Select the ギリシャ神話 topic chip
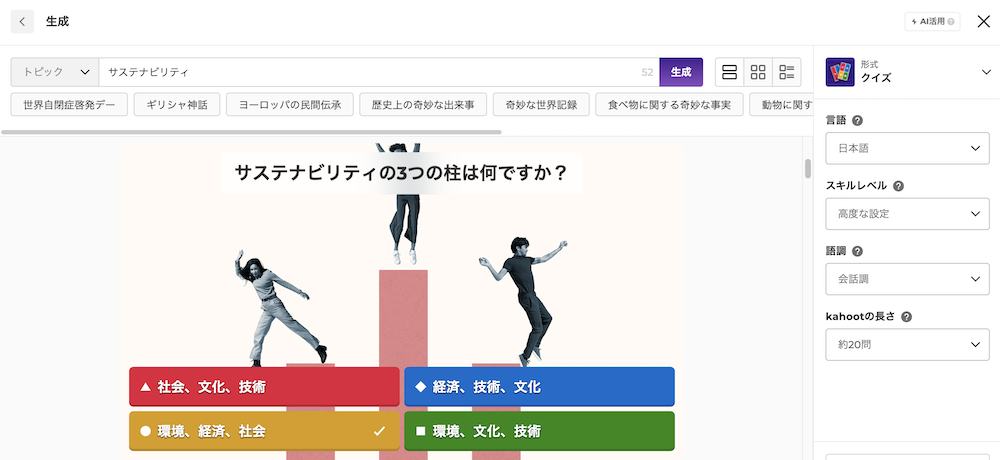Viewport: 1000px width, 460px height. pos(177,105)
